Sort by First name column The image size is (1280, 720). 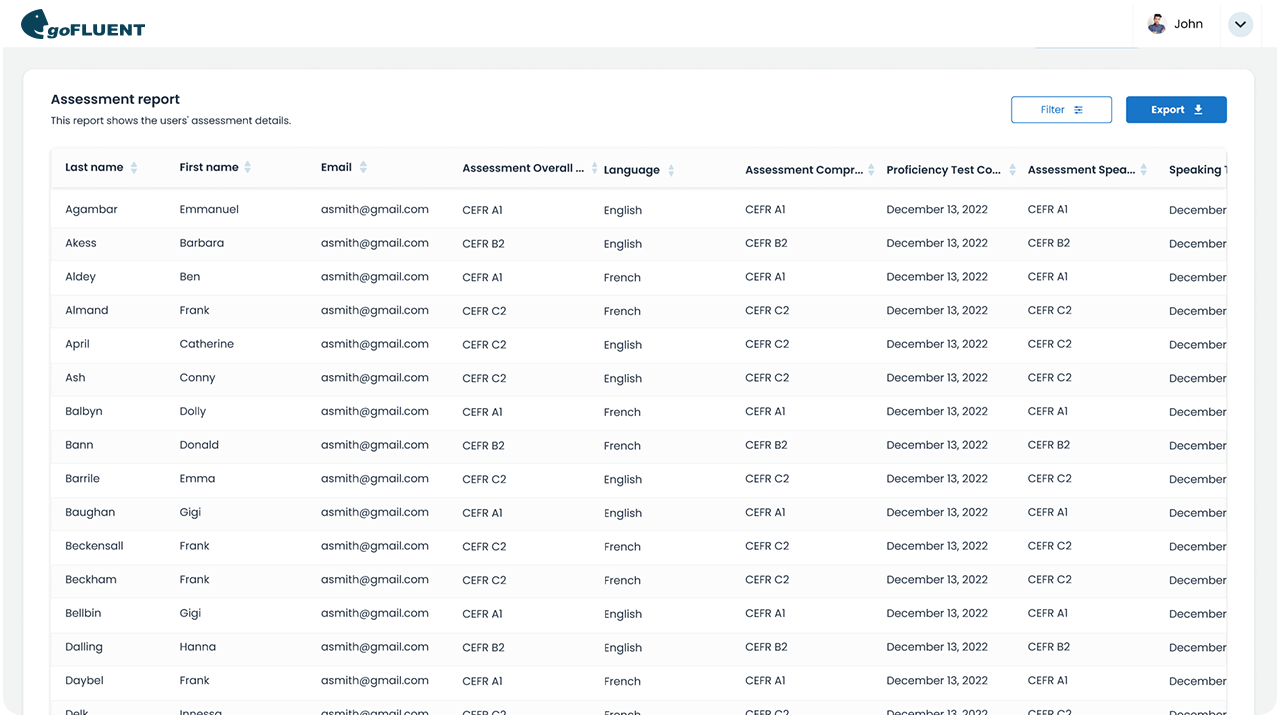(248, 168)
